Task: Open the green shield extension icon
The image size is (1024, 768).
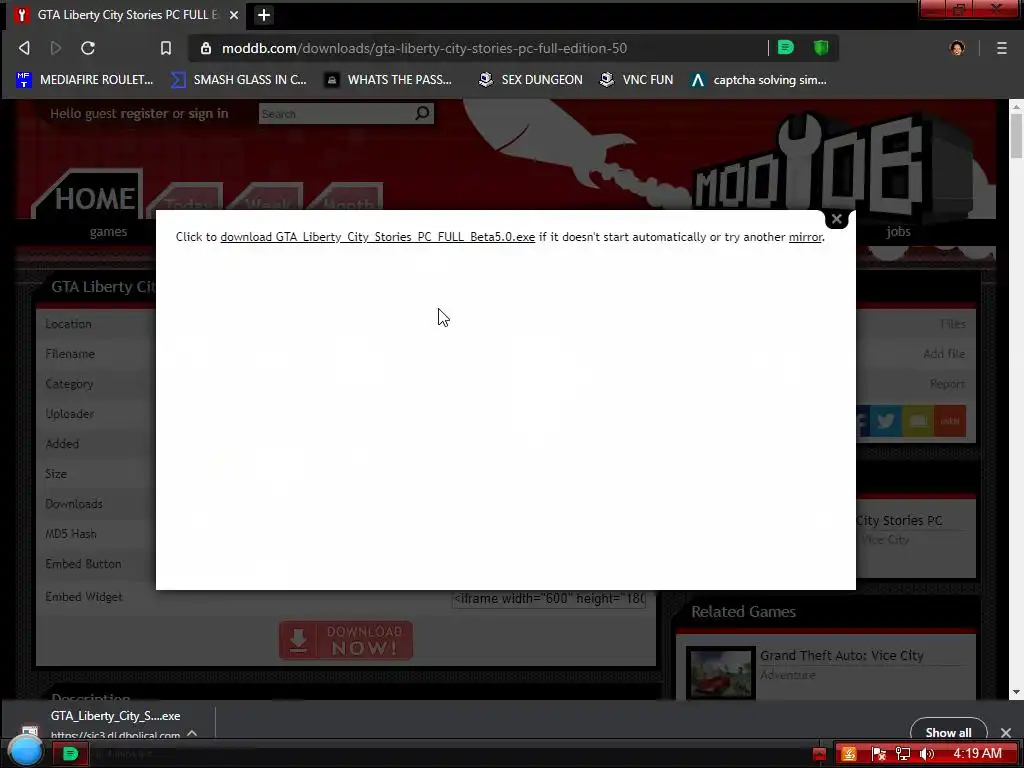Action: click(821, 47)
